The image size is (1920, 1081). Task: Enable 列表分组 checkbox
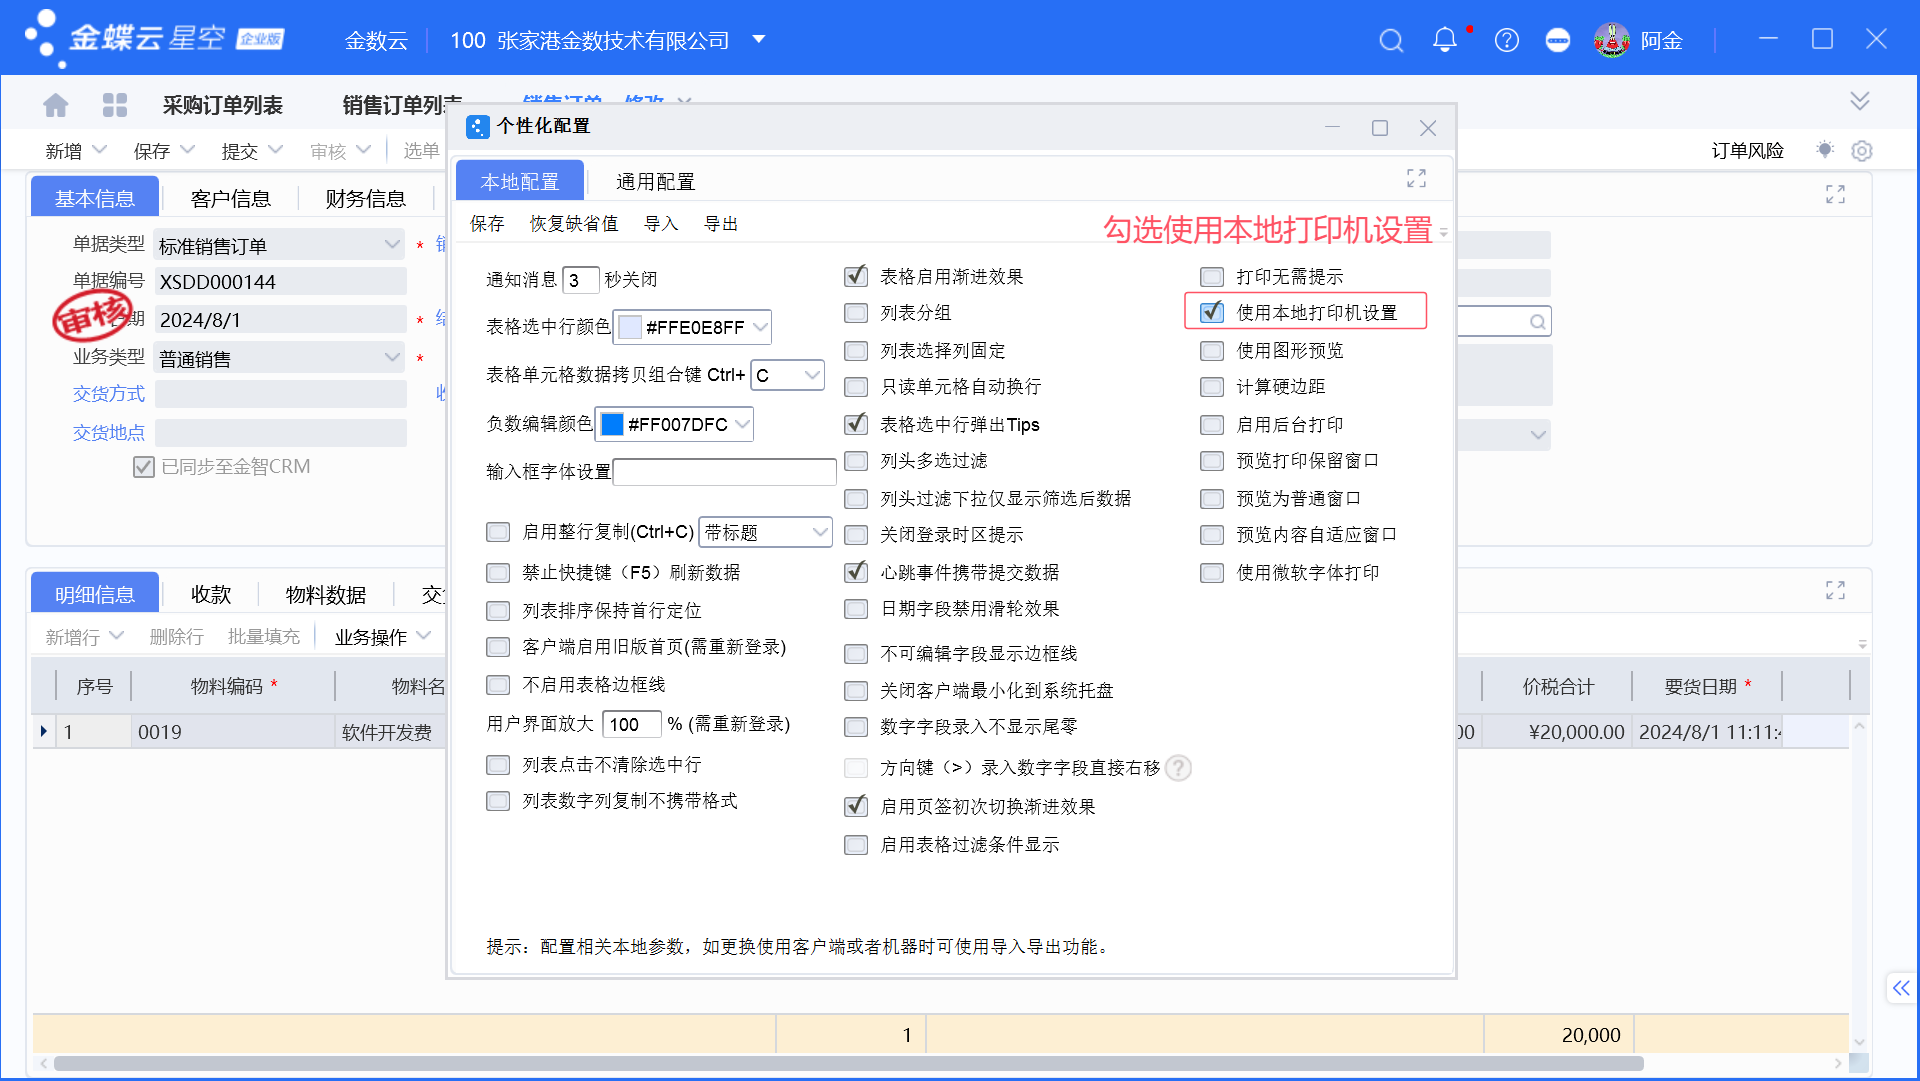pos(856,313)
